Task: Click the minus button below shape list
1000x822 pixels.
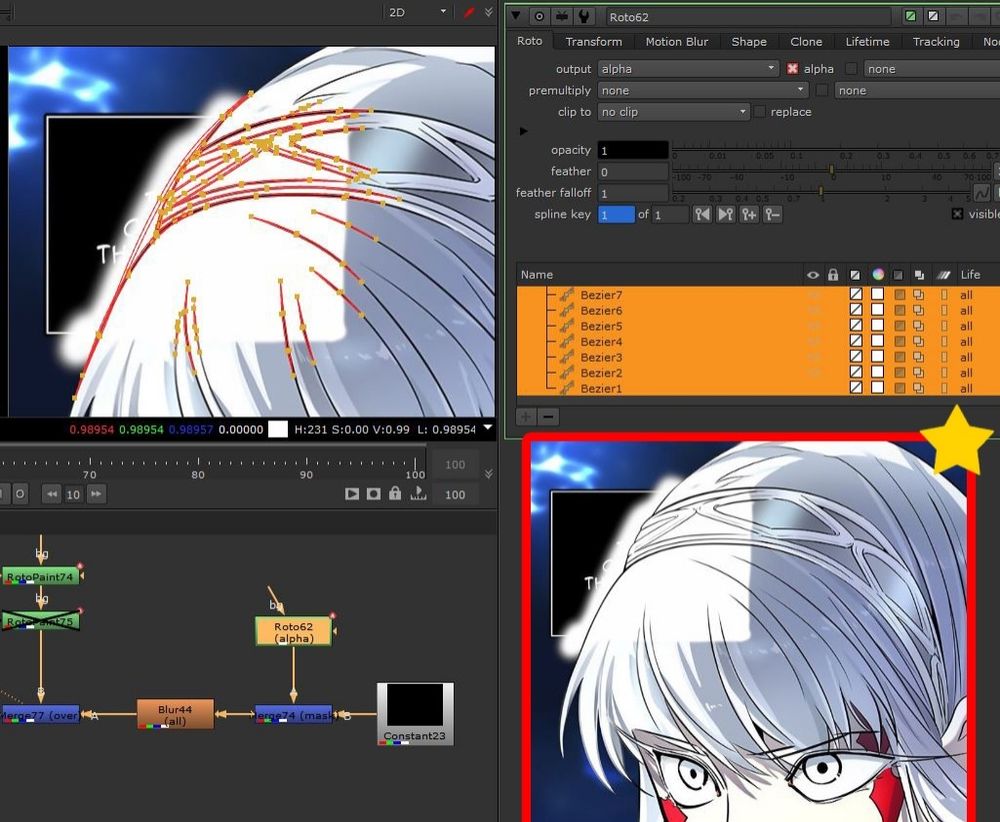Action: click(548, 417)
